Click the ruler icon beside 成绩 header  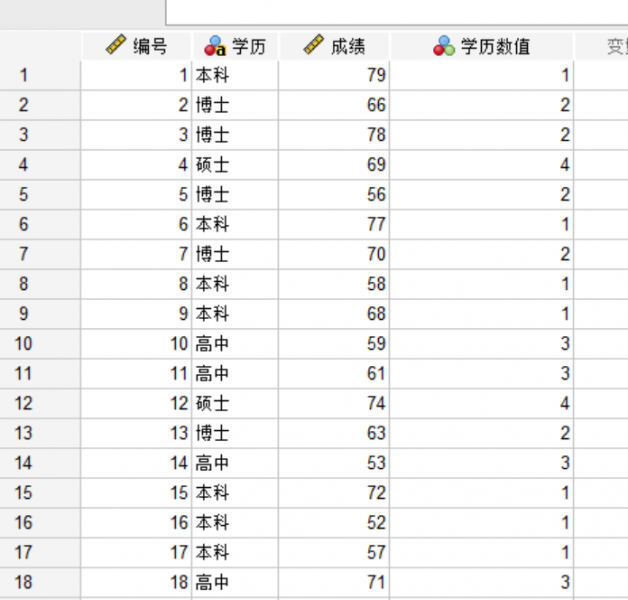[314, 45]
